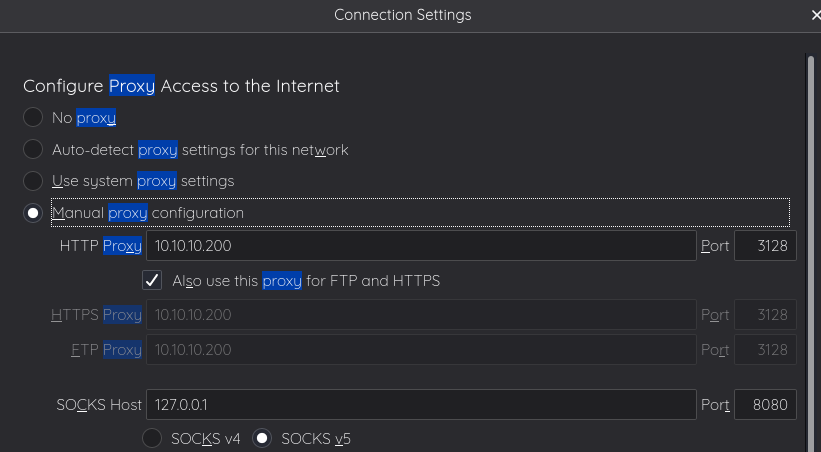Click the HTTP Proxy address field
821x452 pixels.
pos(421,246)
